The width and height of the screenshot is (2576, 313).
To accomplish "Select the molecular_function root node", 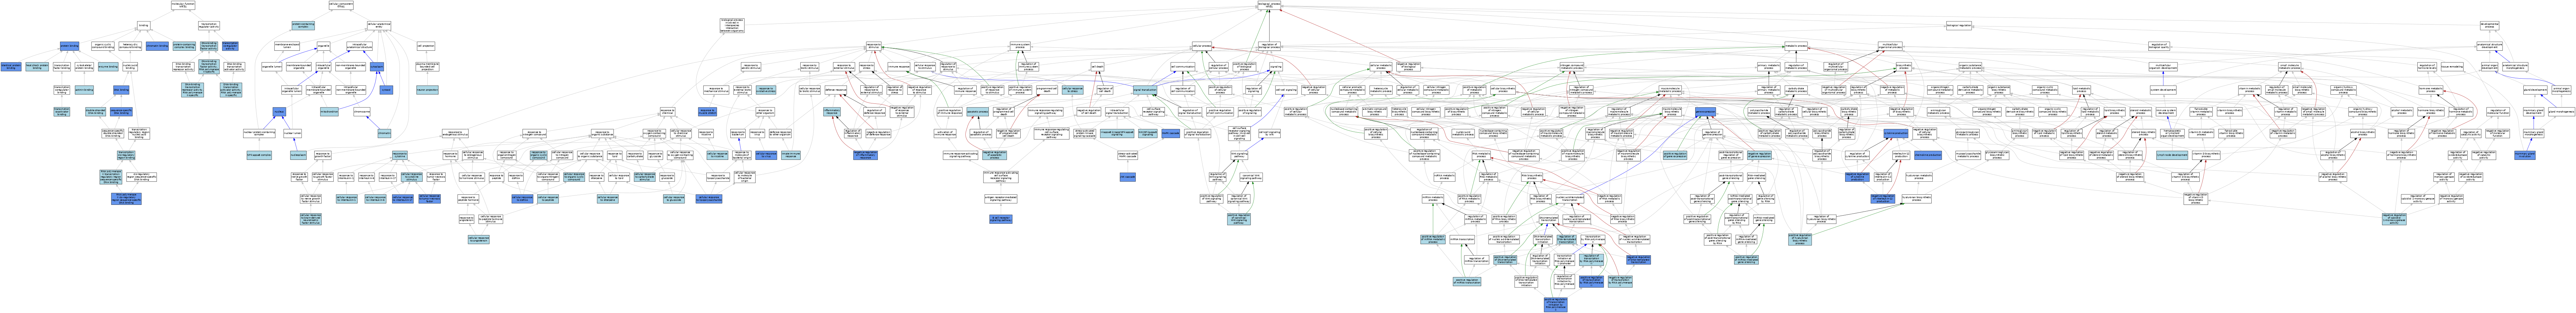I will [183, 5].
